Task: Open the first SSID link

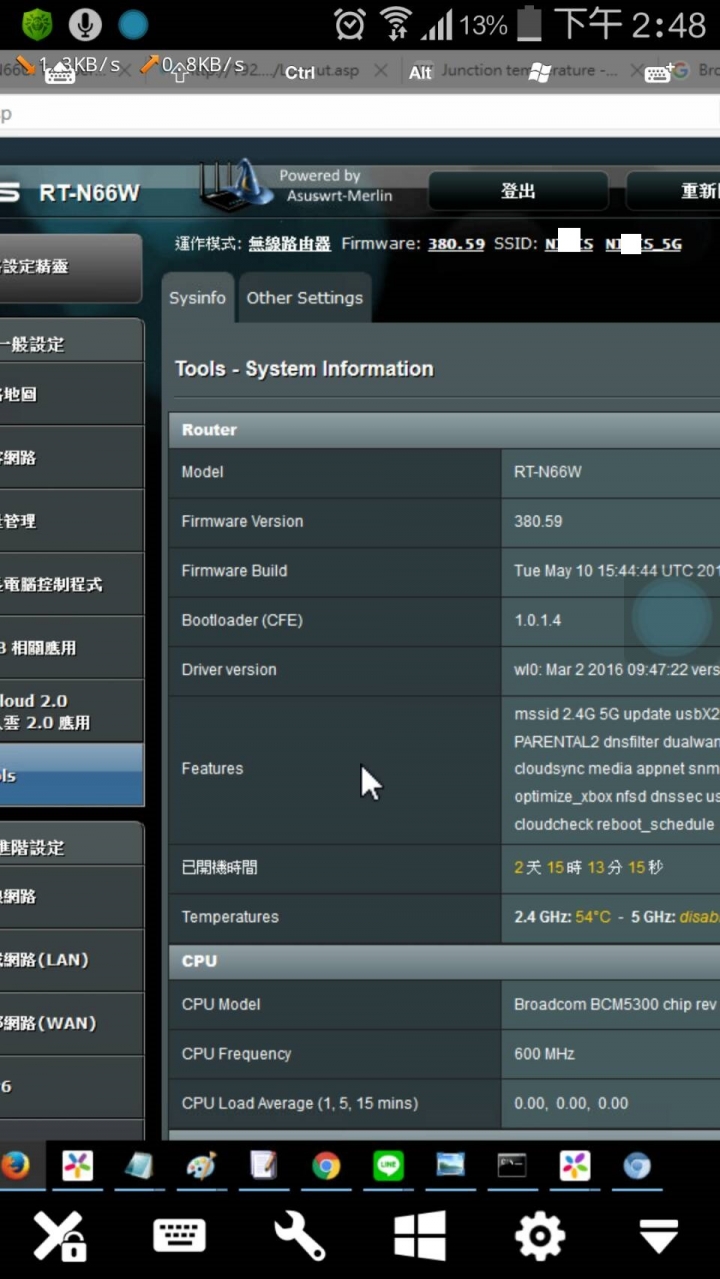Action: (569, 243)
